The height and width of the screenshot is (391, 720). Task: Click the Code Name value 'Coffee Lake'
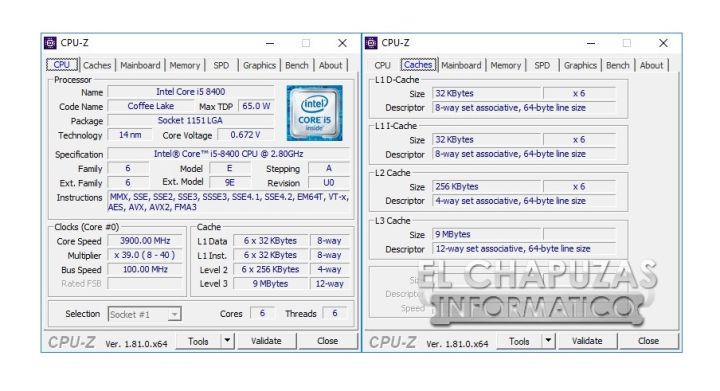pyautogui.click(x=151, y=106)
